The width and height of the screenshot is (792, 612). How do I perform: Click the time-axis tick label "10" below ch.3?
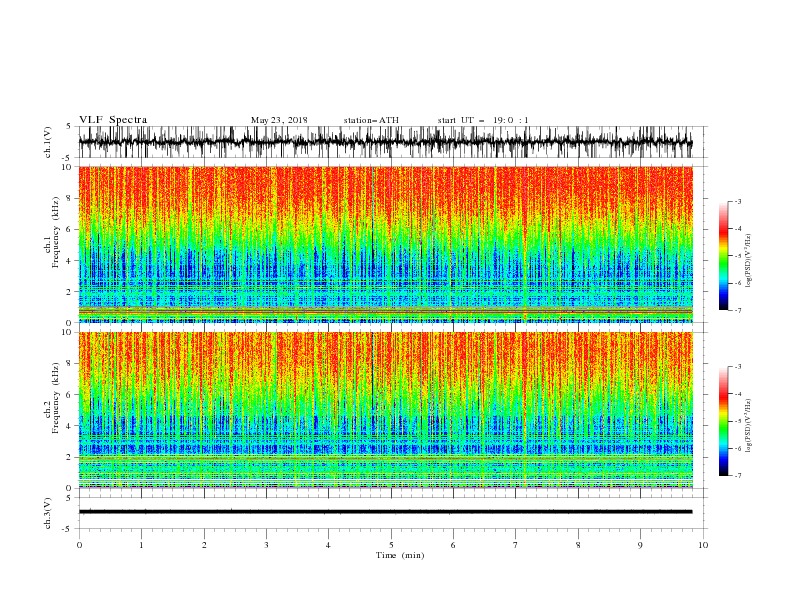[x=703, y=545]
